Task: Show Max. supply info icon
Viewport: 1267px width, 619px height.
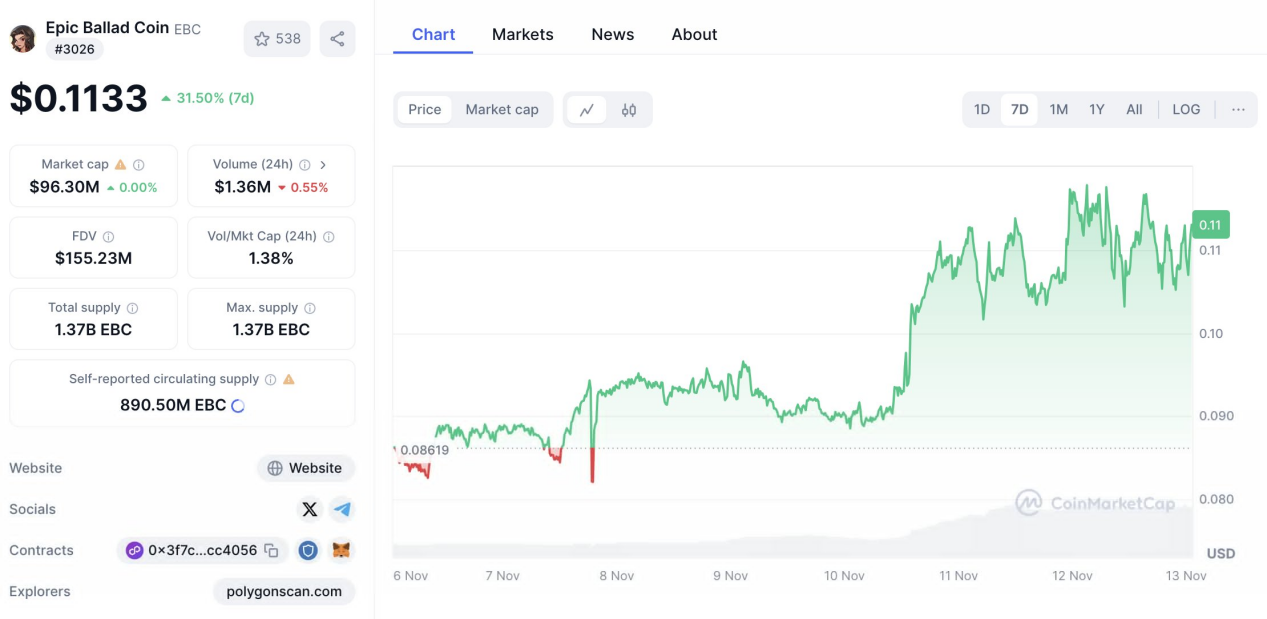Action: pos(310,308)
